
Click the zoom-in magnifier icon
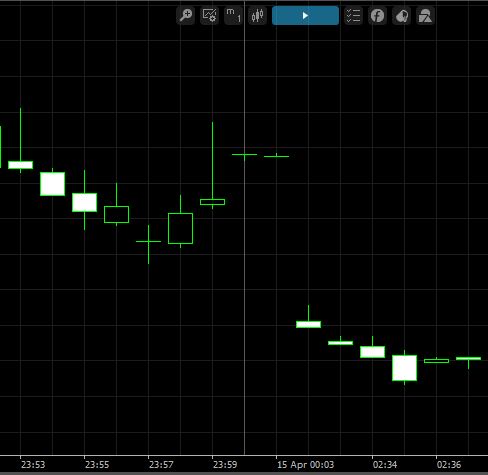(x=185, y=16)
